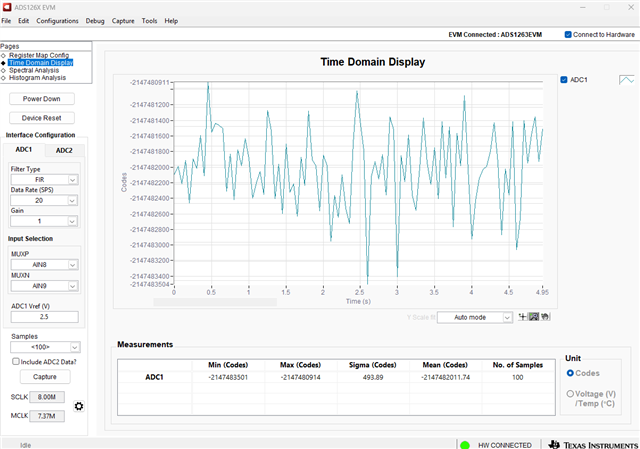Open the Y Scale Auto mode dropdown

[475, 317]
